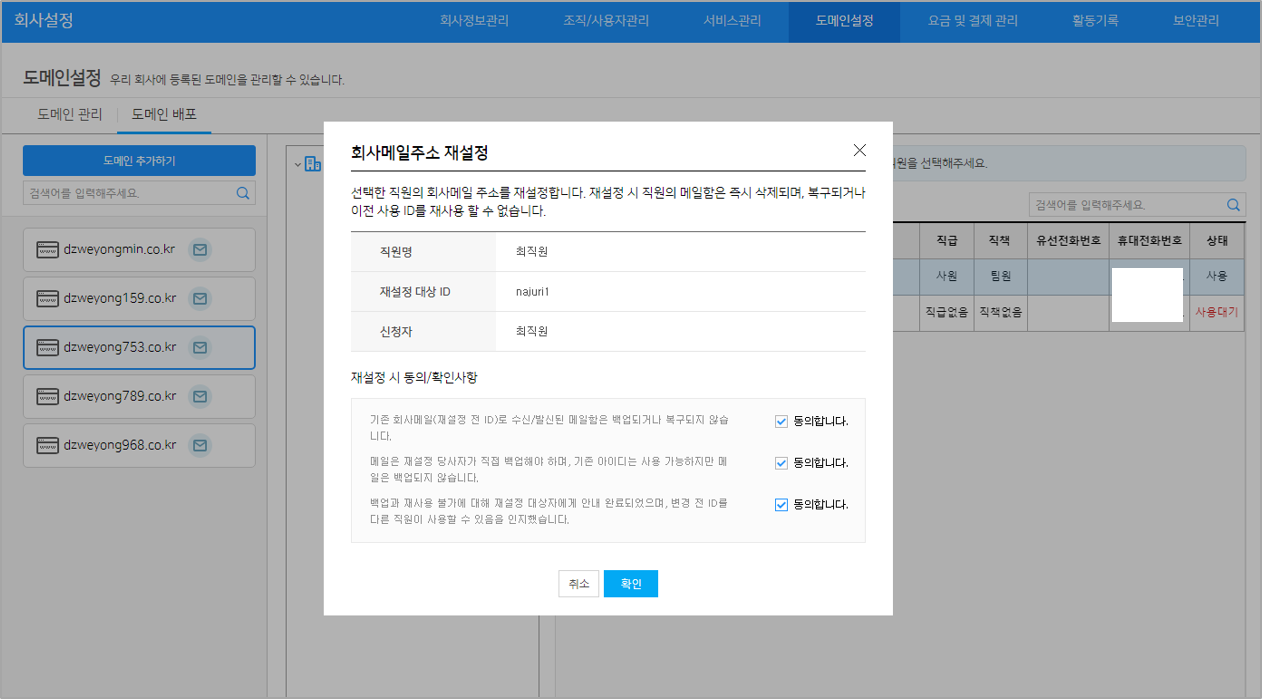The width and height of the screenshot is (1262, 699).
Task: Click mail icon next to dzweyong753.co.kr
Action: pyautogui.click(x=200, y=348)
